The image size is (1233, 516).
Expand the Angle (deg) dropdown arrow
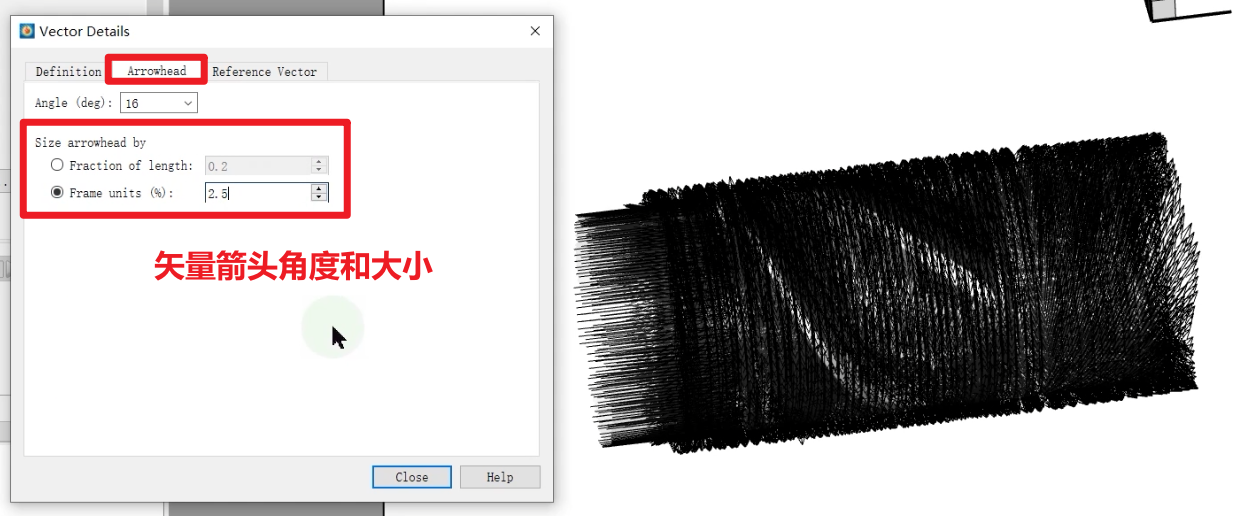[x=187, y=103]
